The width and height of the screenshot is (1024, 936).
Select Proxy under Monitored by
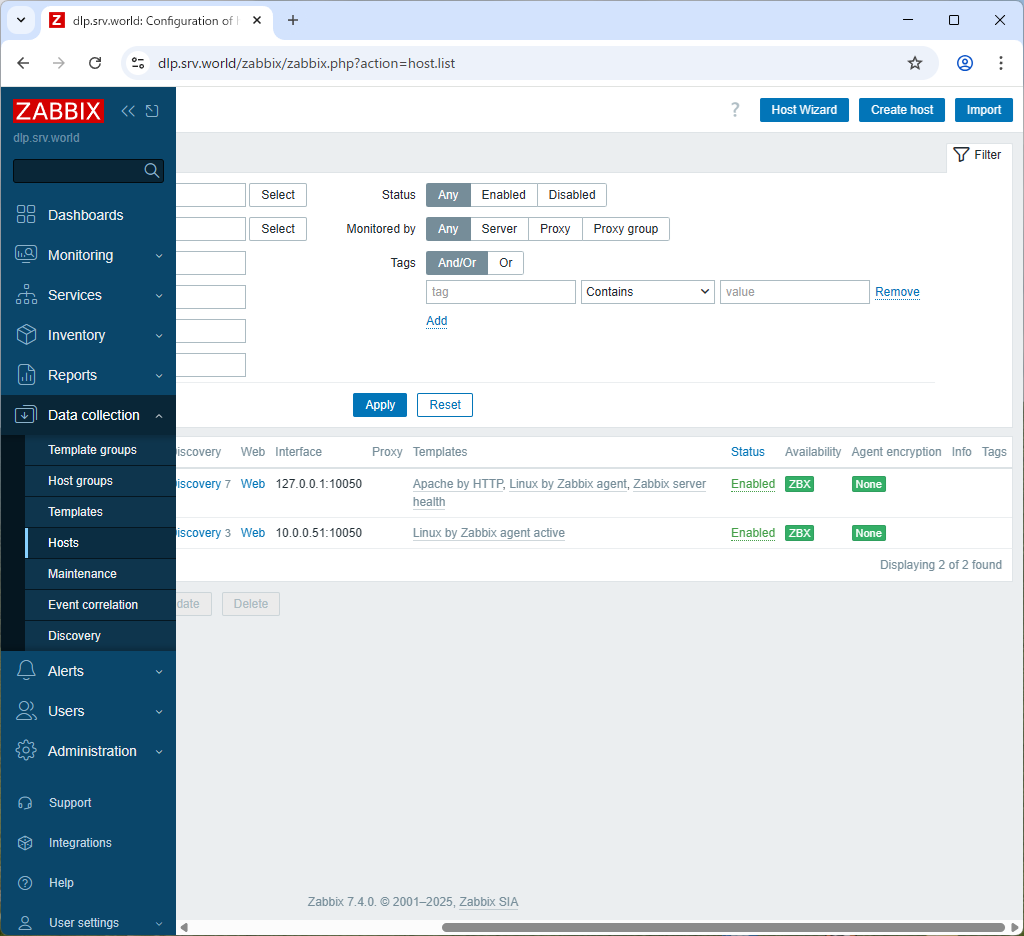(555, 229)
